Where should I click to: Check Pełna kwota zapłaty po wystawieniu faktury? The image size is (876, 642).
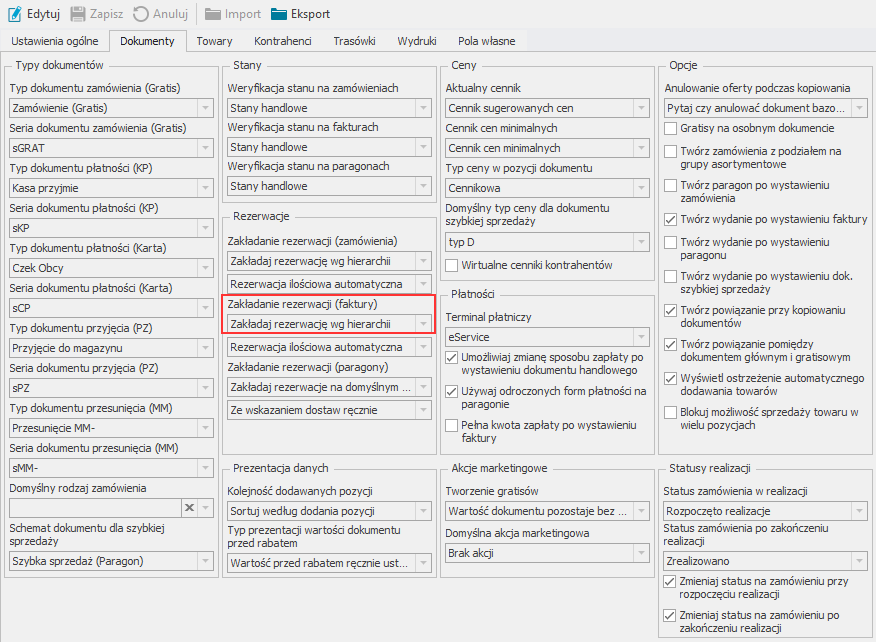453,425
